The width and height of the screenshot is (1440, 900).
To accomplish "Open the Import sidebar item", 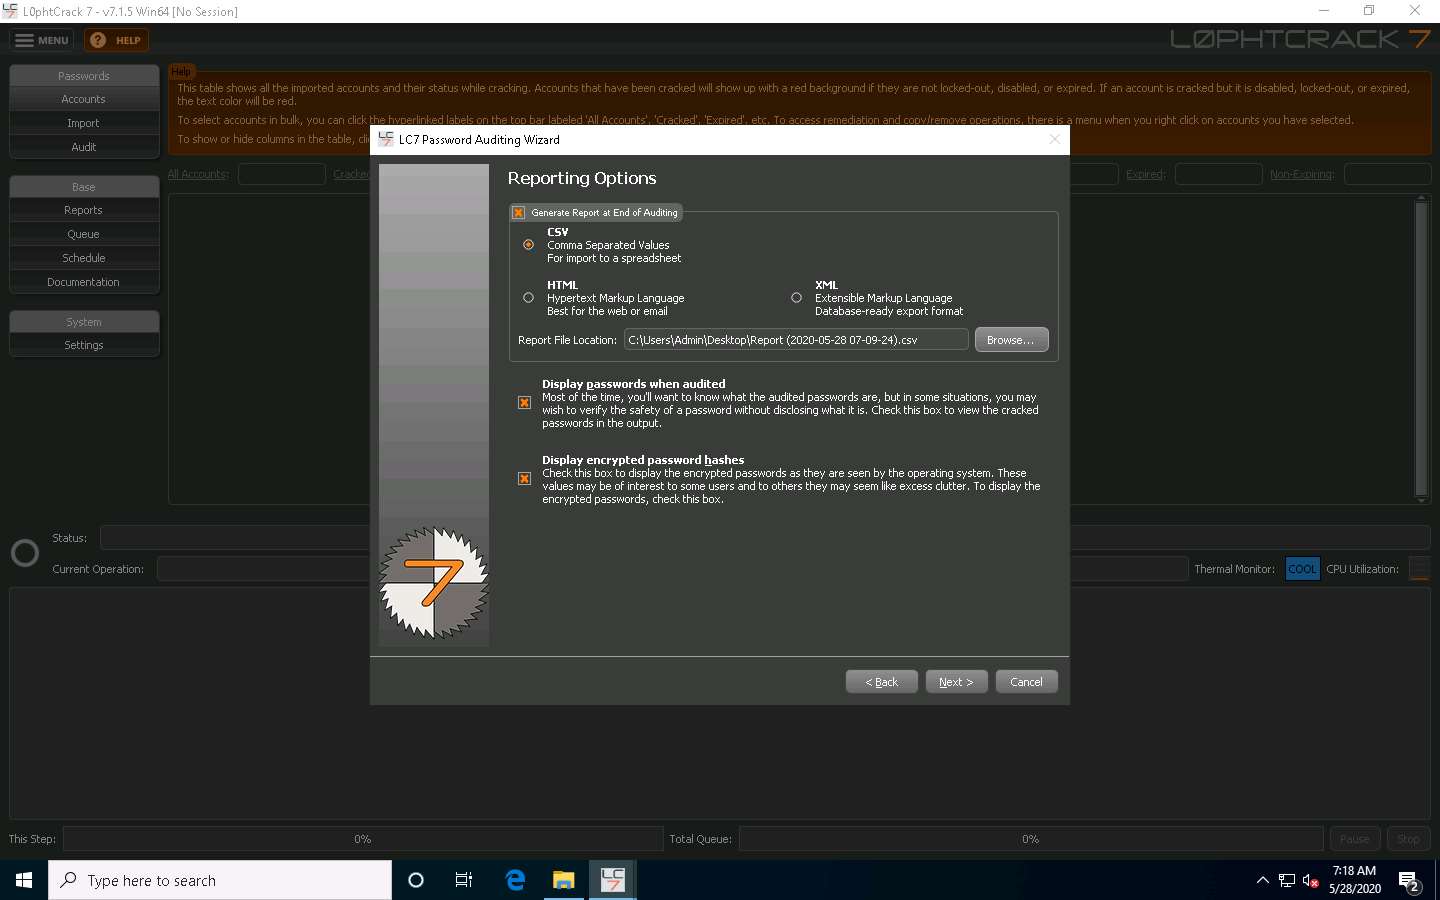I will [x=84, y=123].
